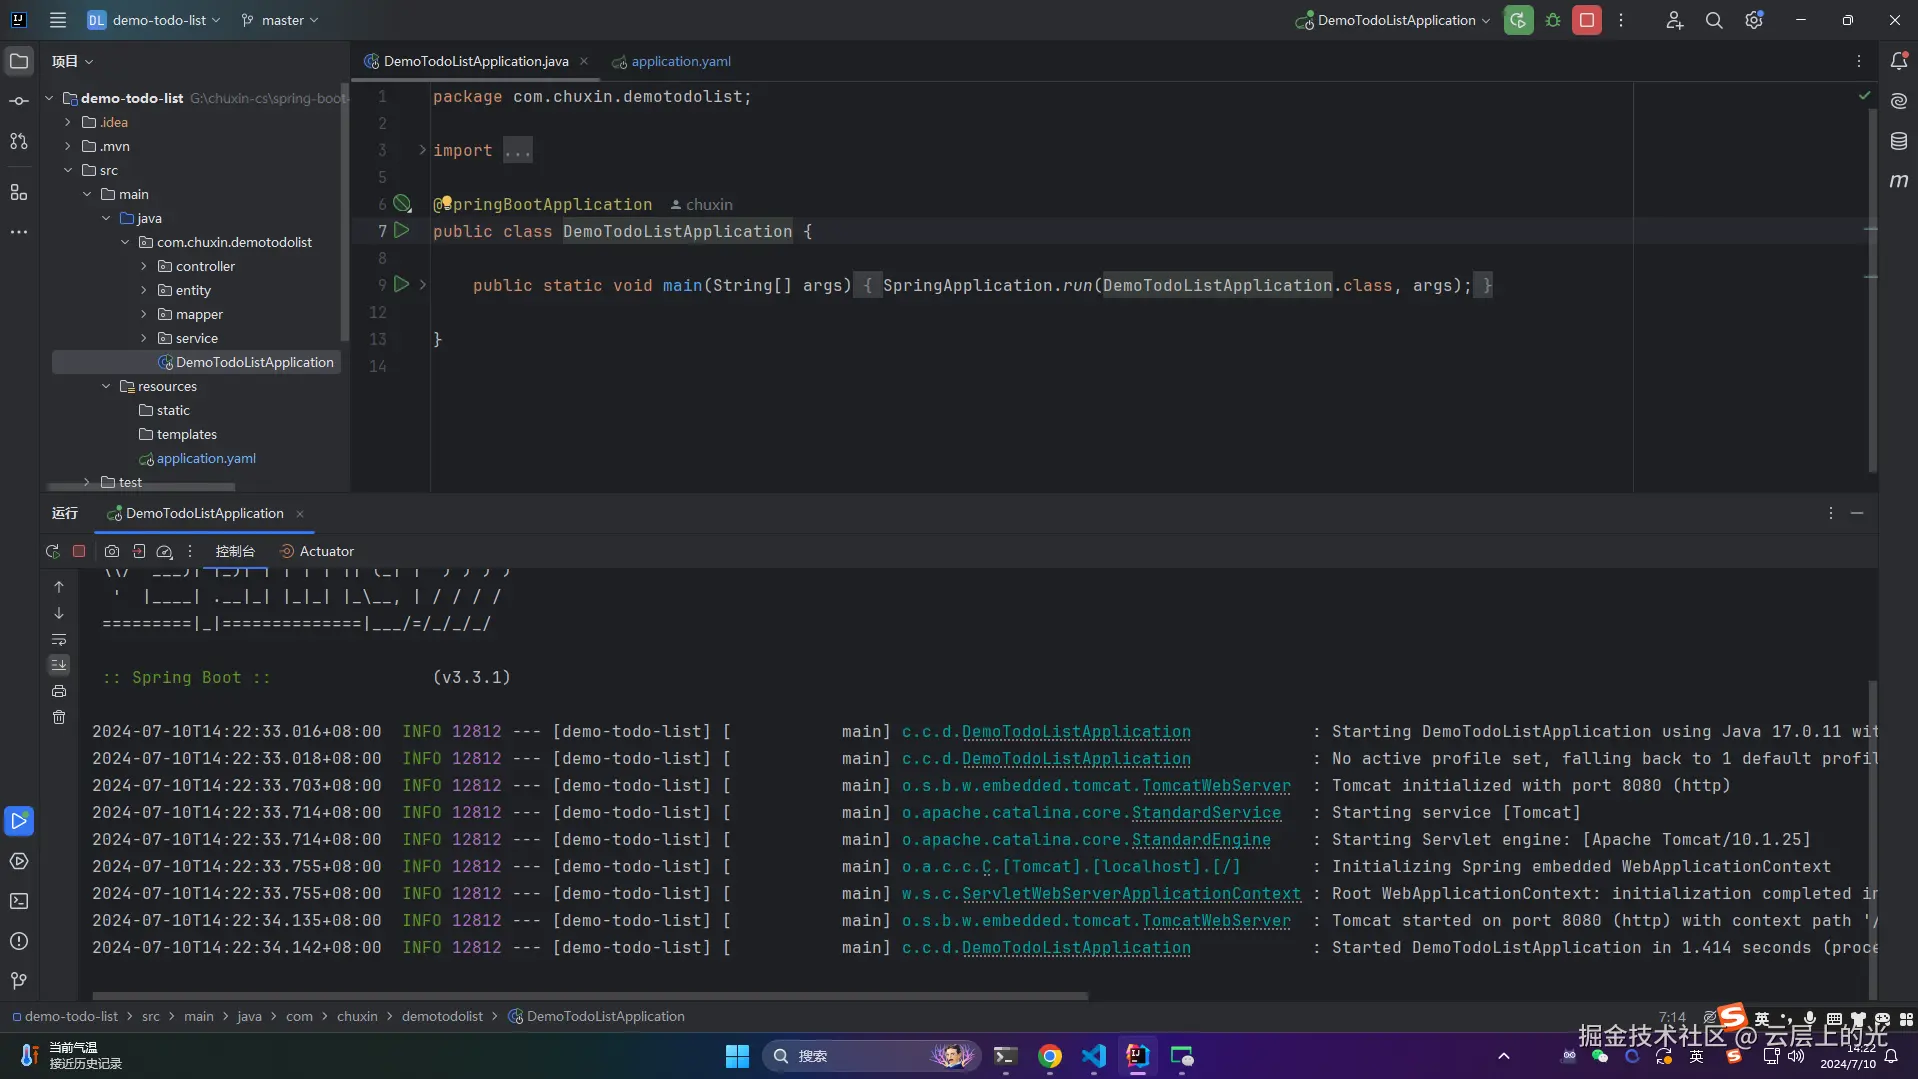Stop the running application in the Run panel

[79, 551]
